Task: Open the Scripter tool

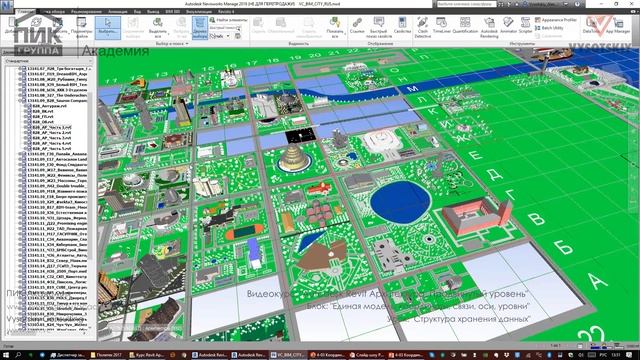Action: 525,25
